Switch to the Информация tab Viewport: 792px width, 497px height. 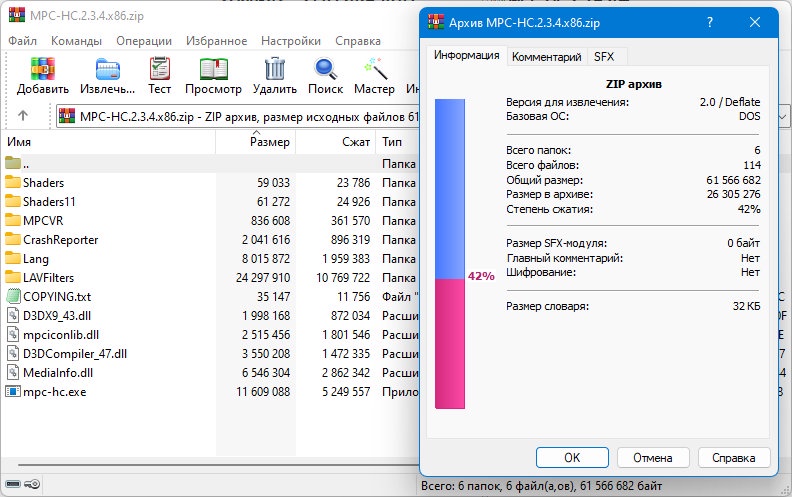click(467, 56)
